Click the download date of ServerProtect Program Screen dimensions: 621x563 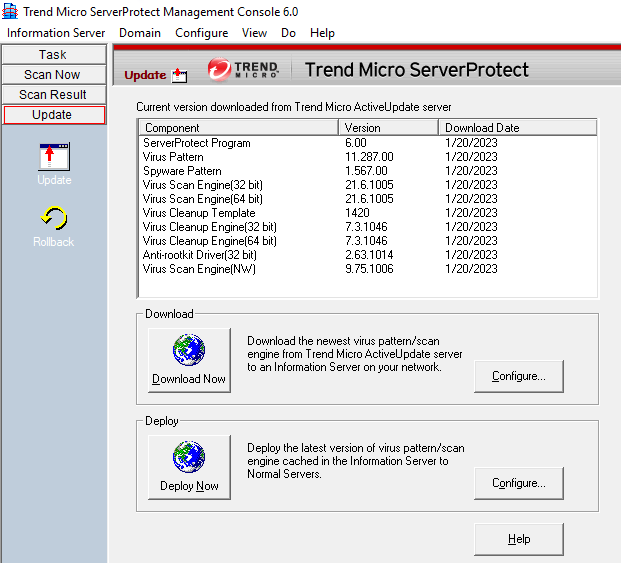click(471, 143)
